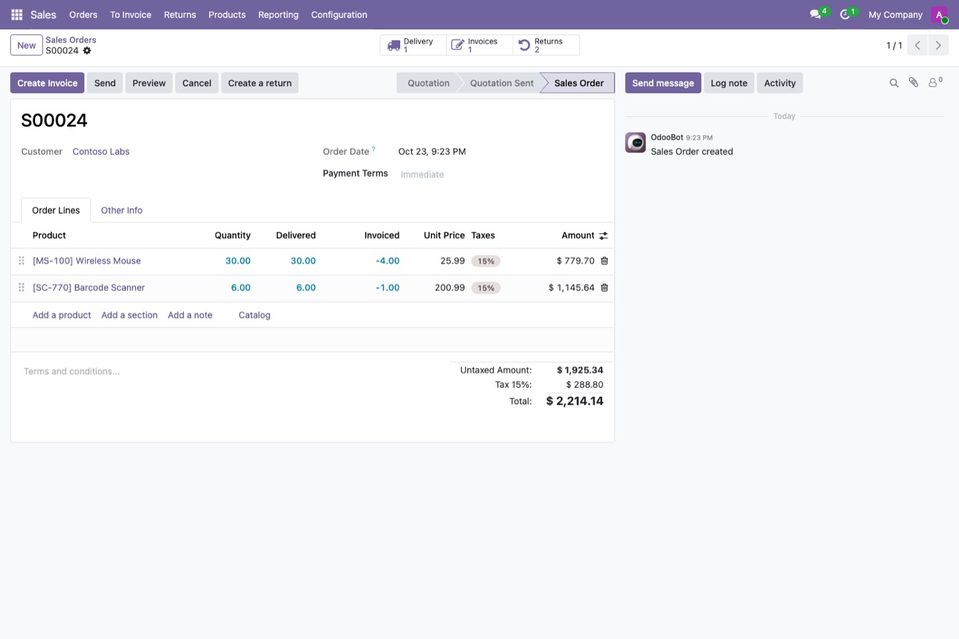This screenshot has height=639, width=959.
Task: Open the Returns top menu
Action: (x=180, y=15)
